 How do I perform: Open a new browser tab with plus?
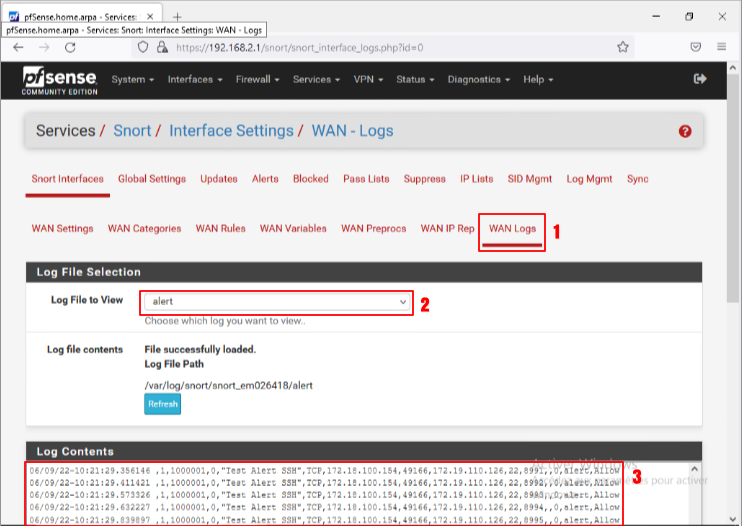click(177, 16)
